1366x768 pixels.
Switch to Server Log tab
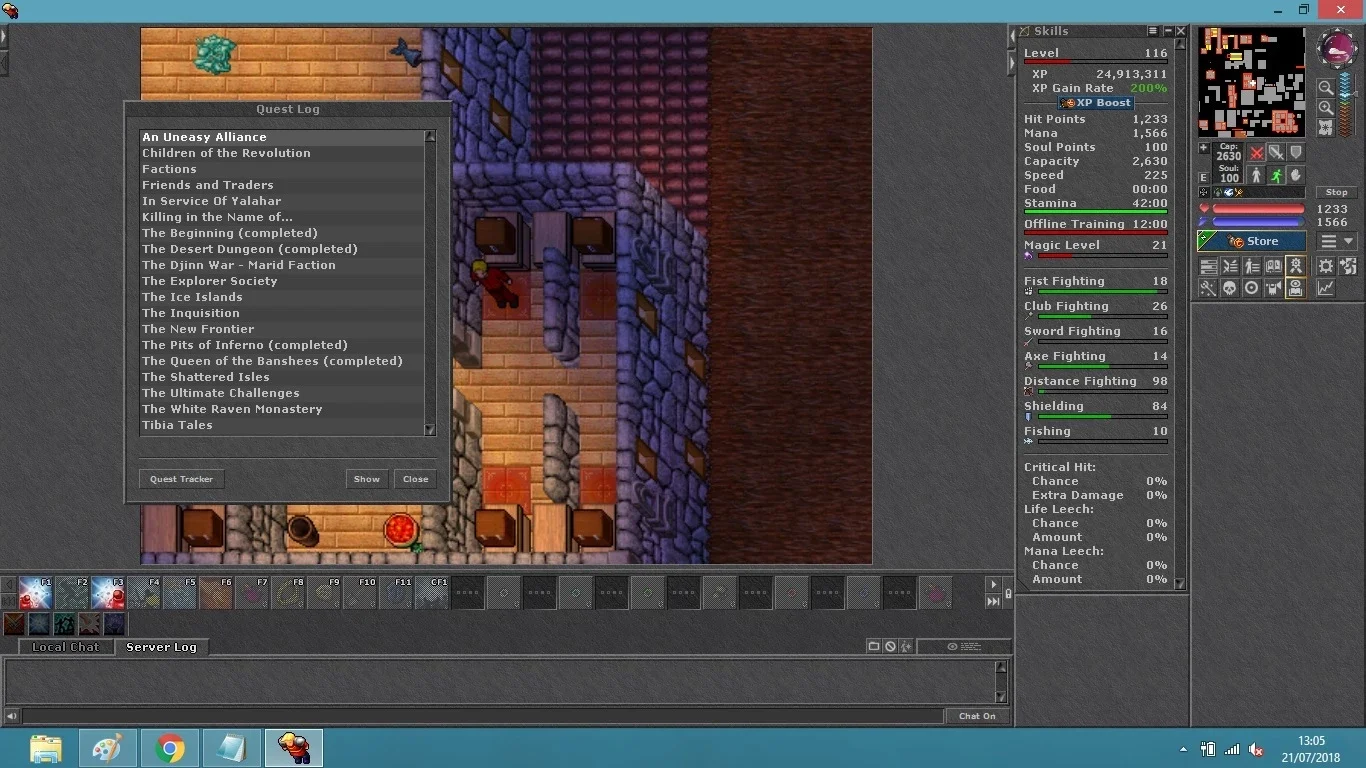pyautogui.click(x=161, y=647)
